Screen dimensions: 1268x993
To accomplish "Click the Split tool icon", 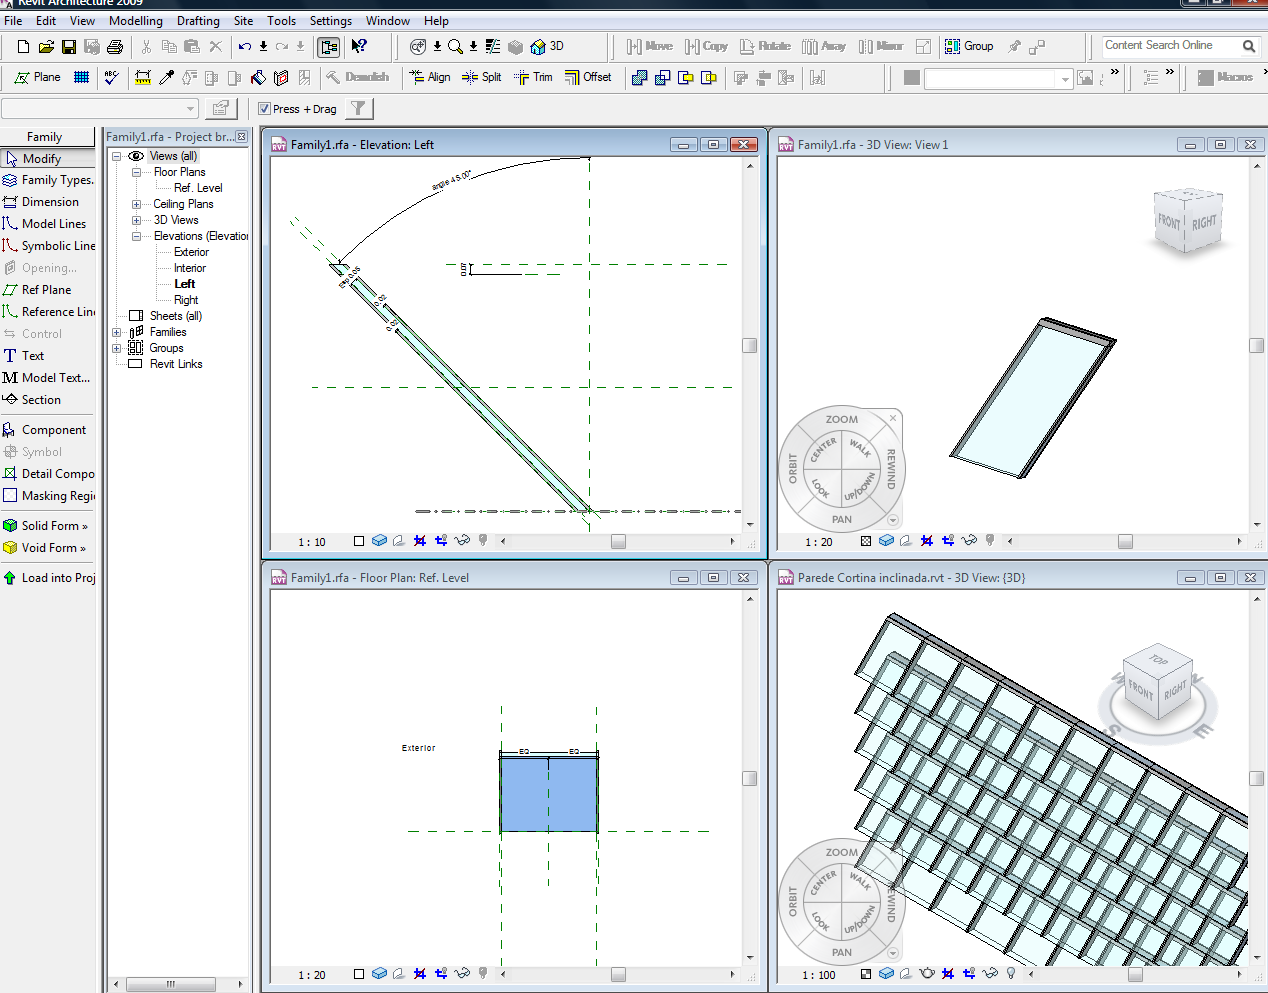I will [481, 77].
